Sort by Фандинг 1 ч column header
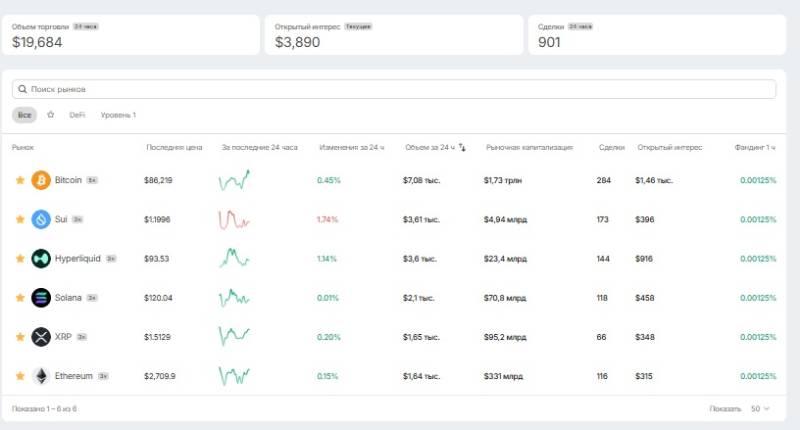 755,147
